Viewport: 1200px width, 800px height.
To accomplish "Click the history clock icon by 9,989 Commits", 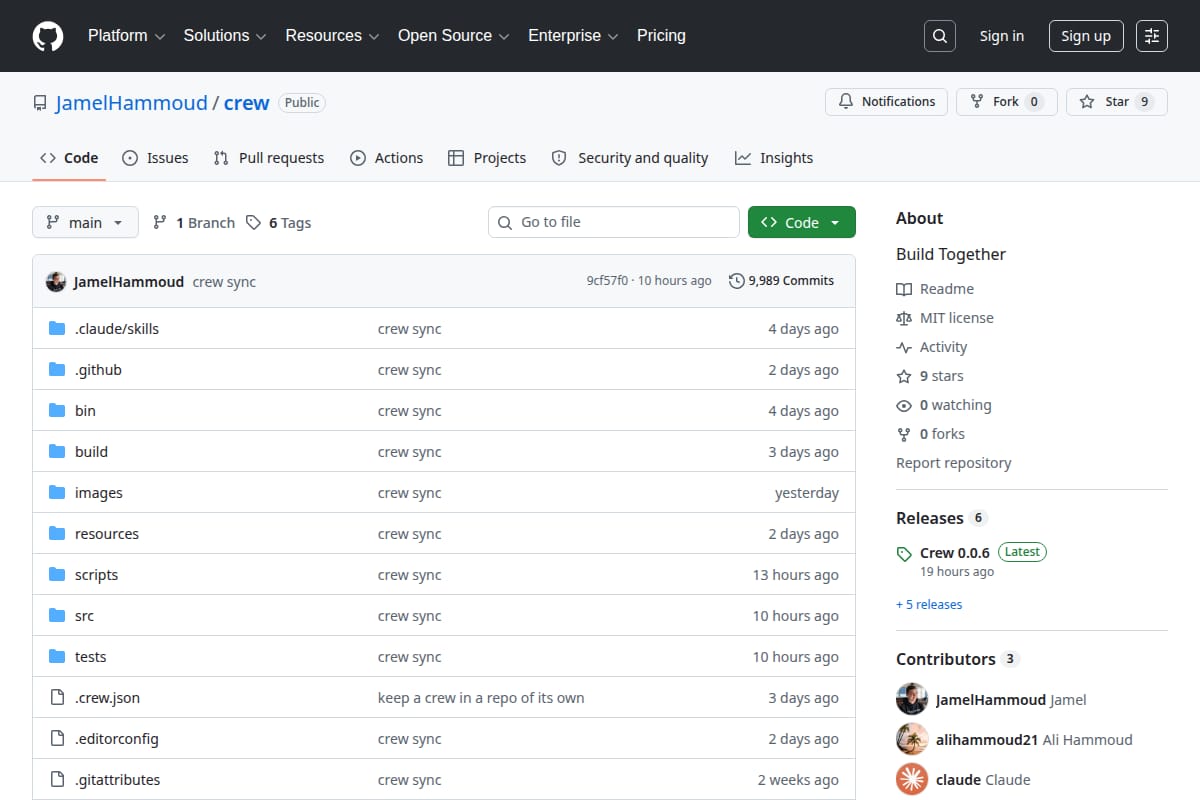I will (x=737, y=281).
